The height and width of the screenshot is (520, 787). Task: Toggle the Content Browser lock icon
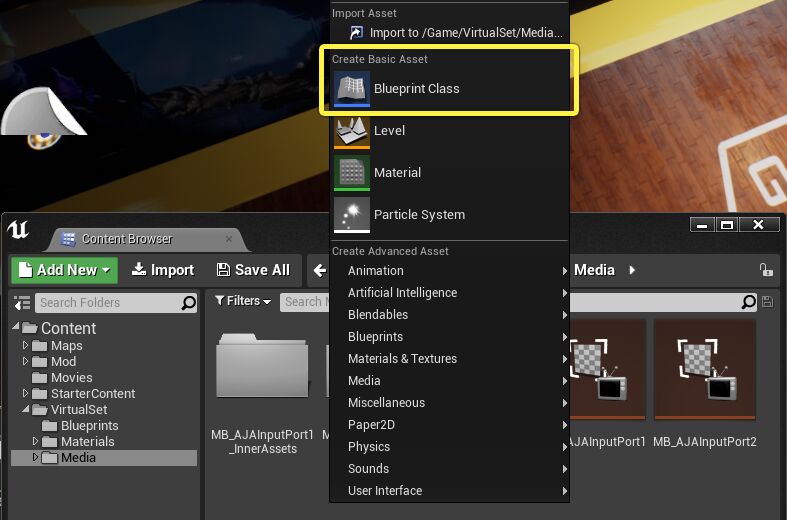click(x=766, y=270)
